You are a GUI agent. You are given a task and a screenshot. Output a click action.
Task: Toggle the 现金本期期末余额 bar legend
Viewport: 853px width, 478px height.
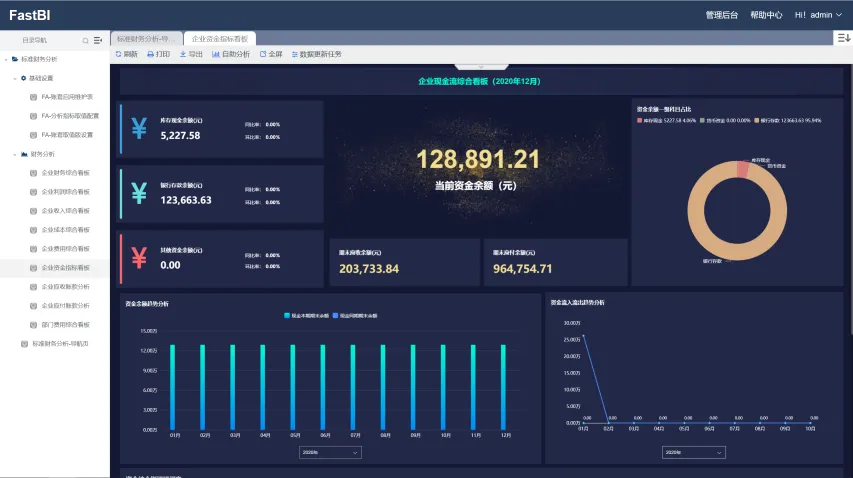[x=306, y=315]
